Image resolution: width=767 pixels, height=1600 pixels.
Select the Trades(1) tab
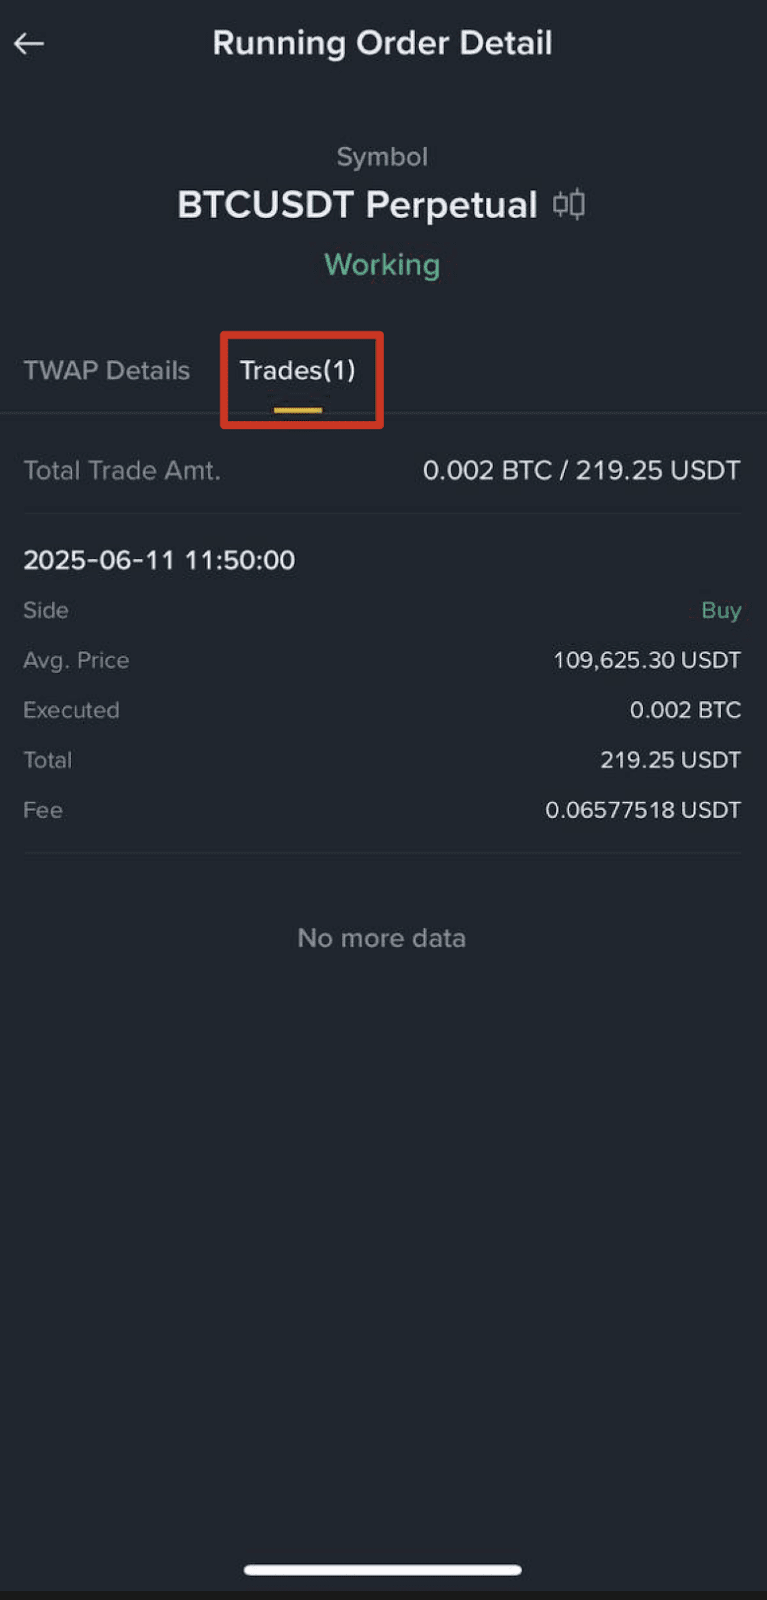coord(298,371)
